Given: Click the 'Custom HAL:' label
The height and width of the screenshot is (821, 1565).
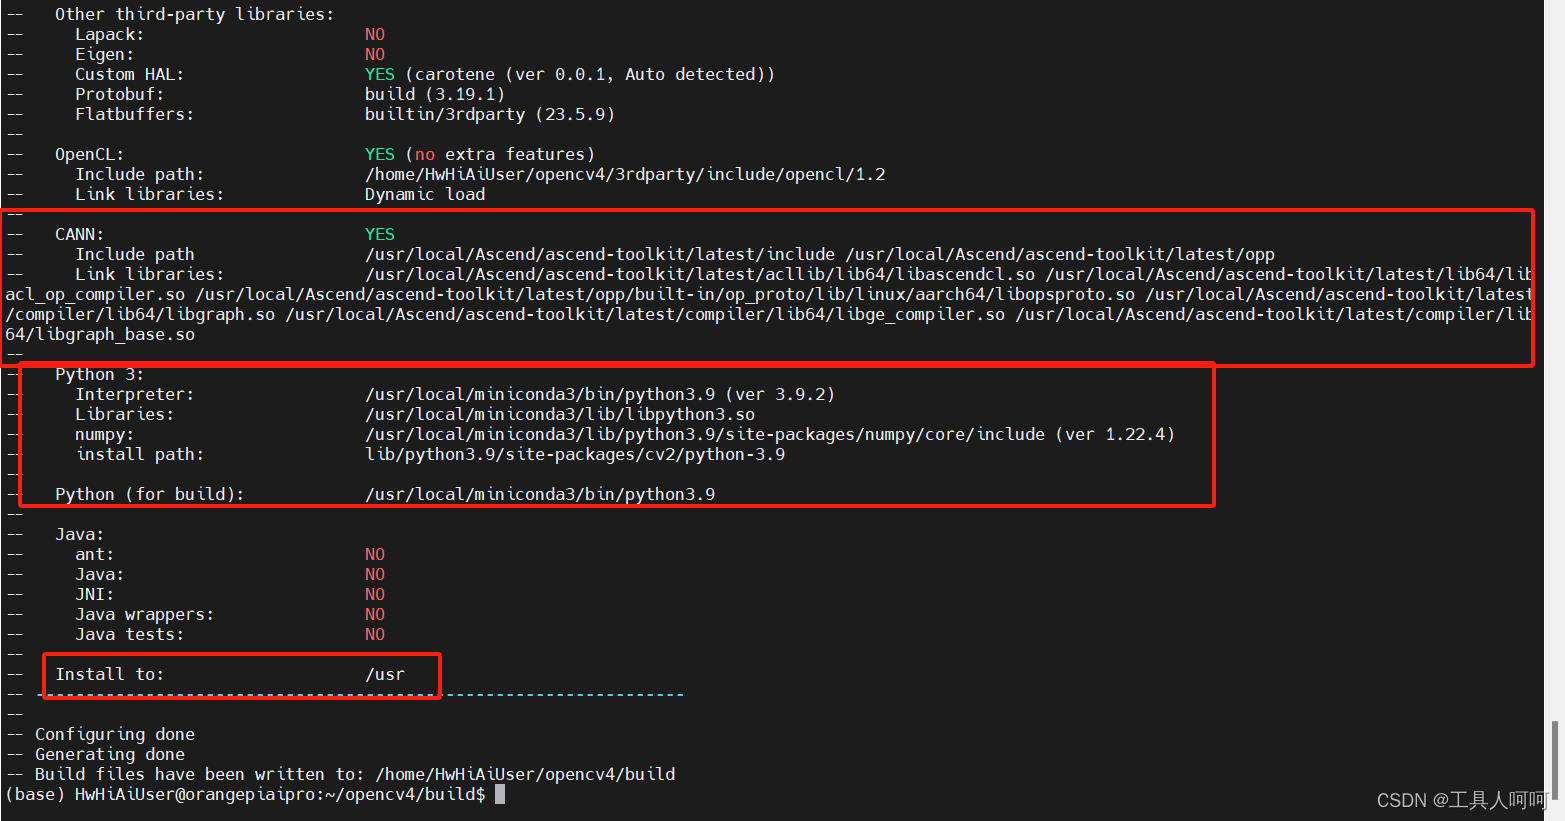Looking at the screenshot, I should click(130, 74).
